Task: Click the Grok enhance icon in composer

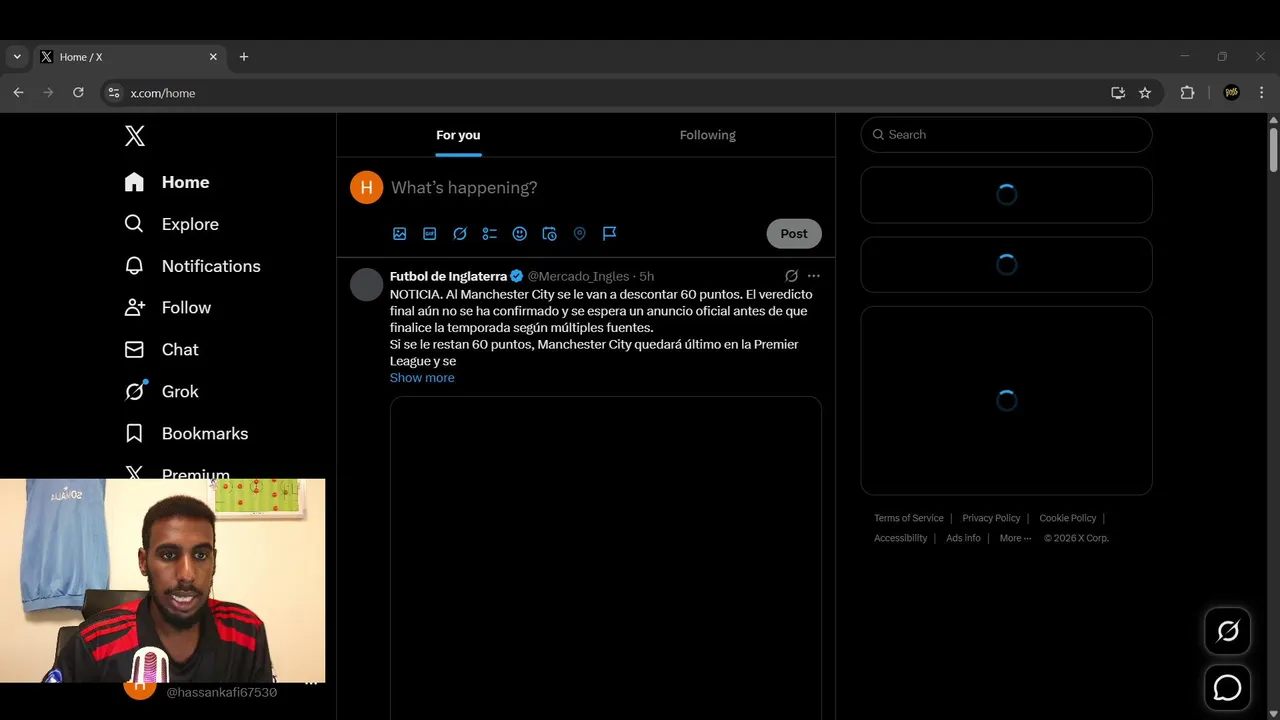Action: (x=460, y=233)
